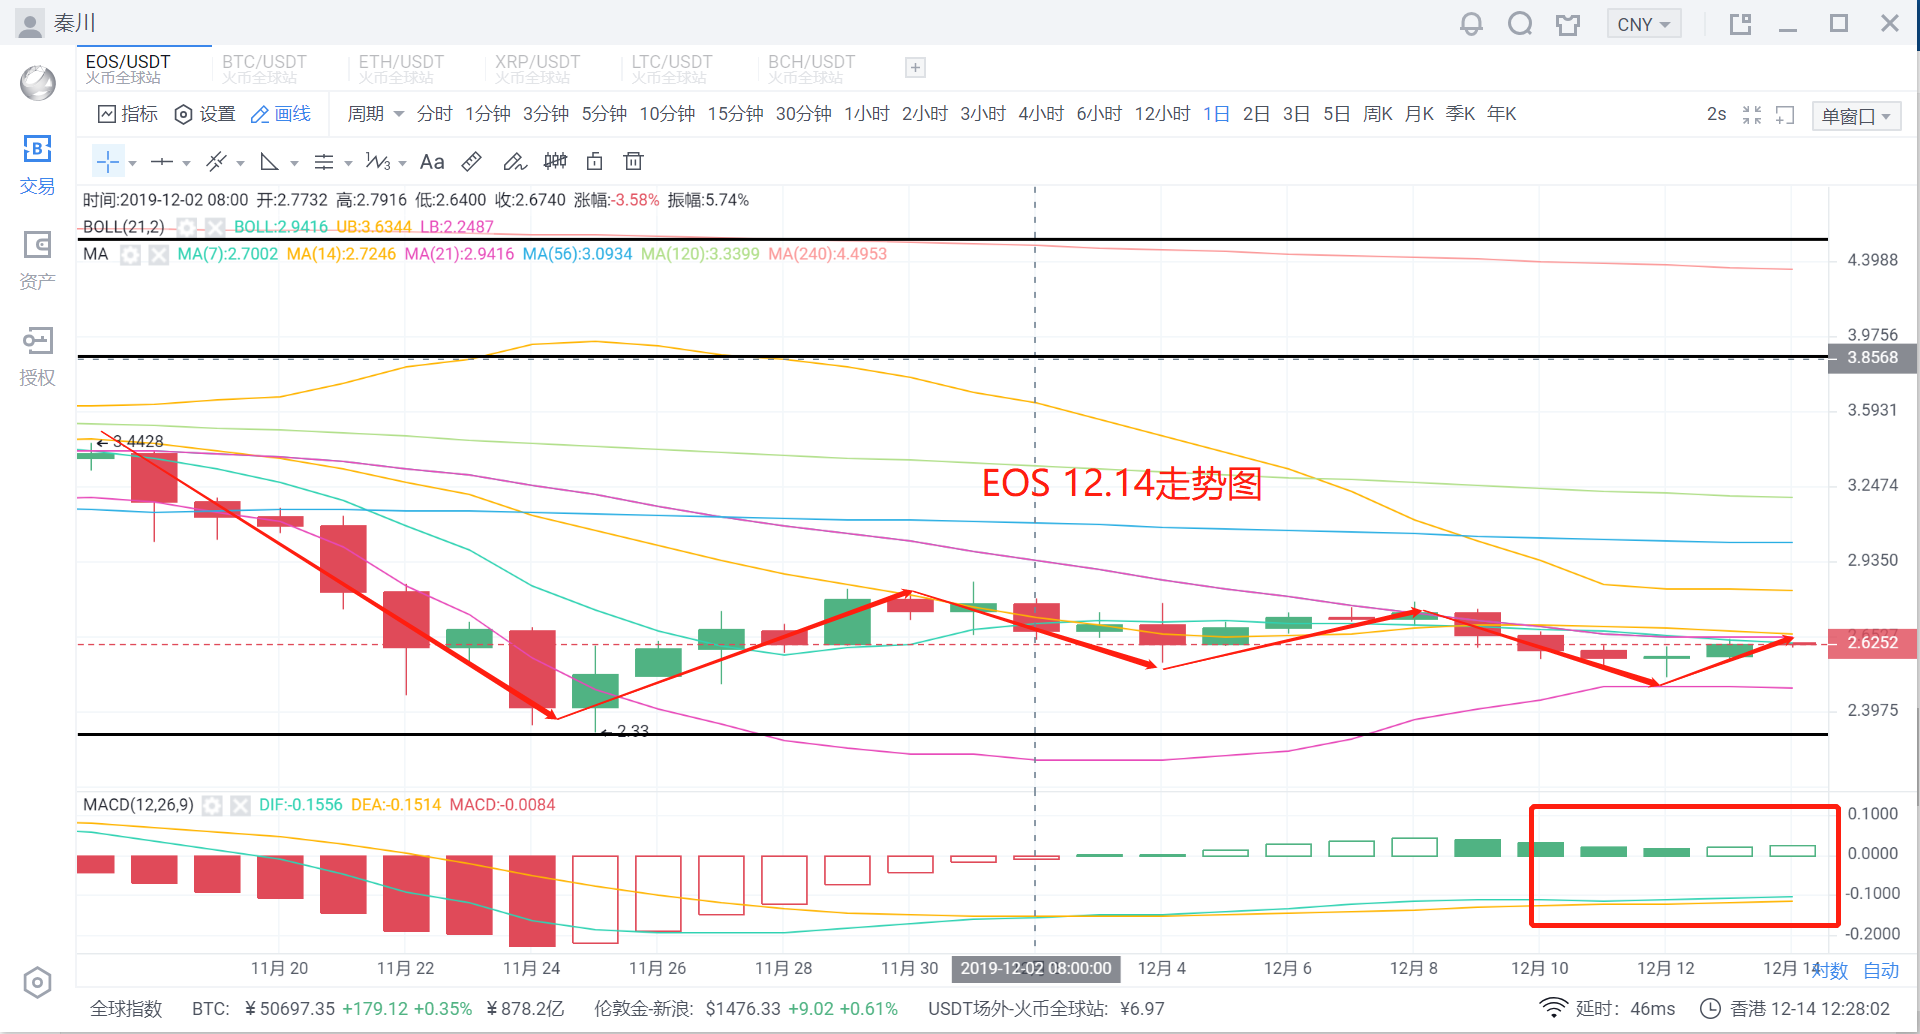The width and height of the screenshot is (1920, 1034).
Task: Select the 分时 time-sharing view
Action: coord(435,114)
